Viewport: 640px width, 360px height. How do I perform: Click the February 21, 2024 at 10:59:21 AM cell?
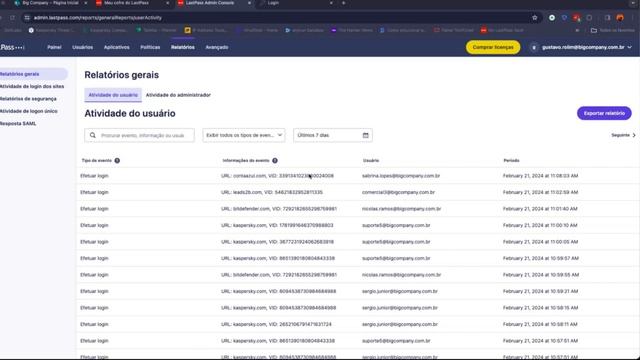[540, 291]
